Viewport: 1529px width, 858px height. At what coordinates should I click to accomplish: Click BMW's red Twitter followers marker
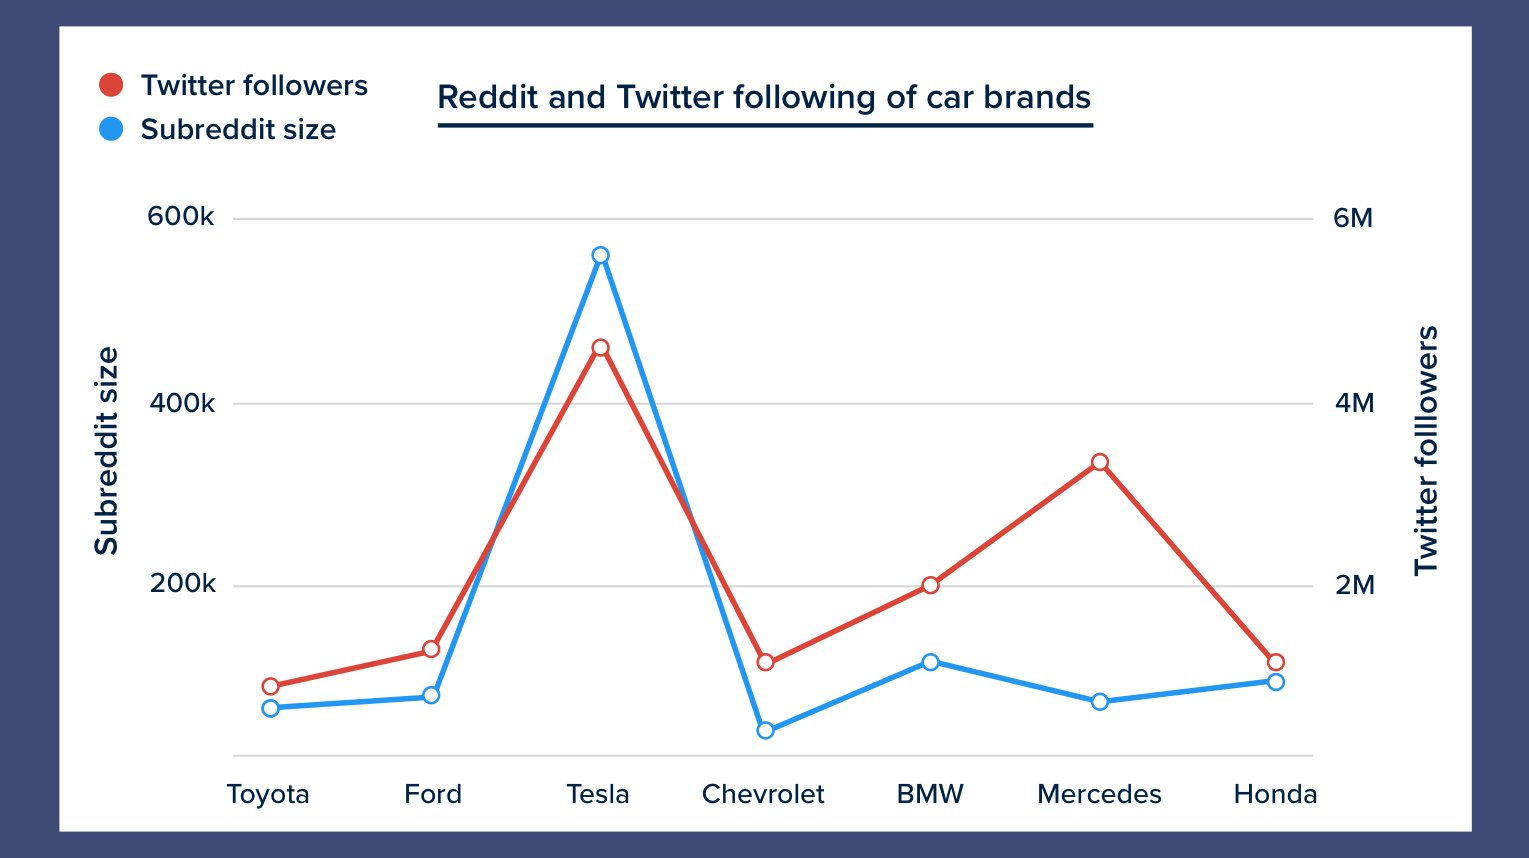click(x=931, y=585)
